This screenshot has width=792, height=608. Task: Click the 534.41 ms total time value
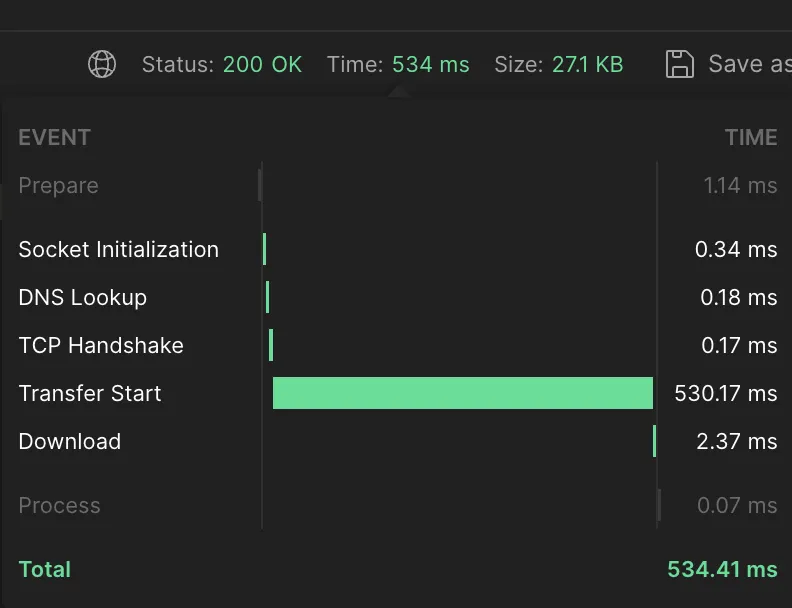[722, 569]
